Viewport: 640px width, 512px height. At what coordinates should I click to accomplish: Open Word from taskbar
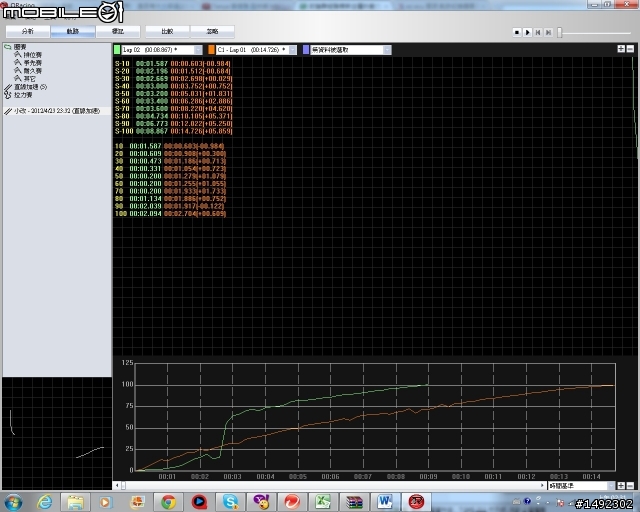click(x=385, y=502)
